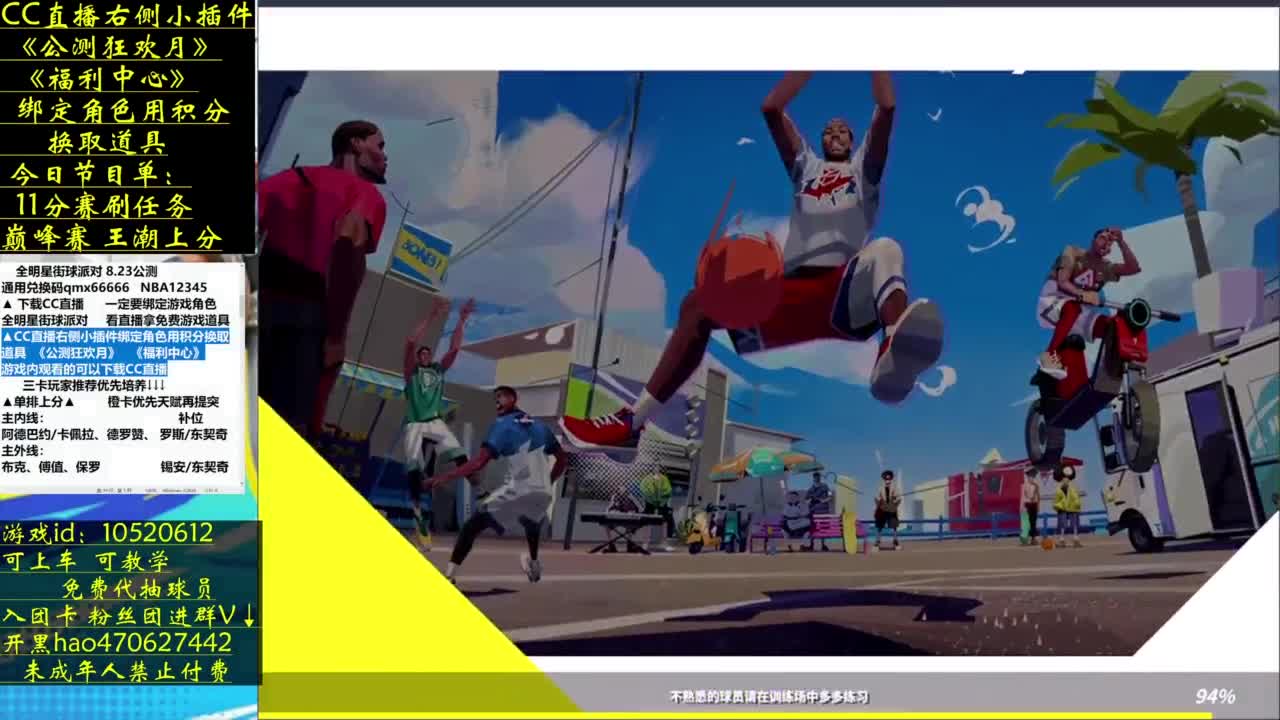1280x720 pixels.
Task: Click the '免费代抽球员' line
Action: point(137,589)
